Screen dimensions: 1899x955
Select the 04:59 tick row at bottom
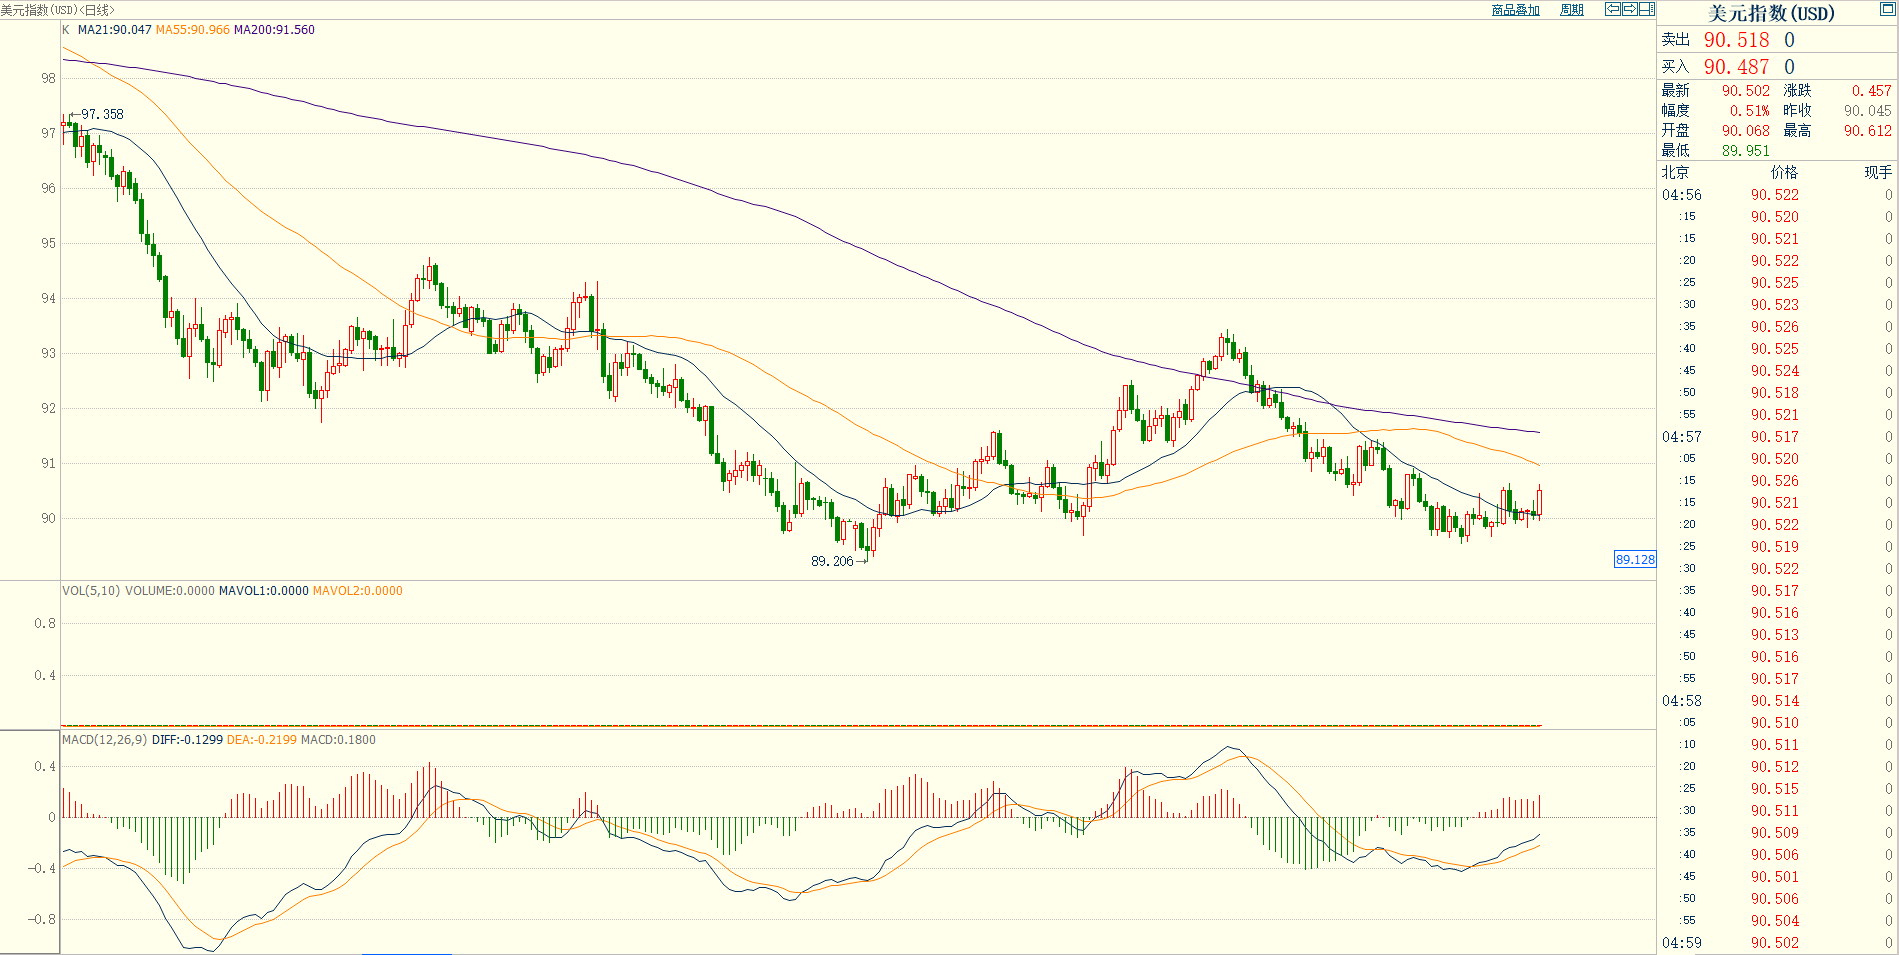[x=1775, y=943]
